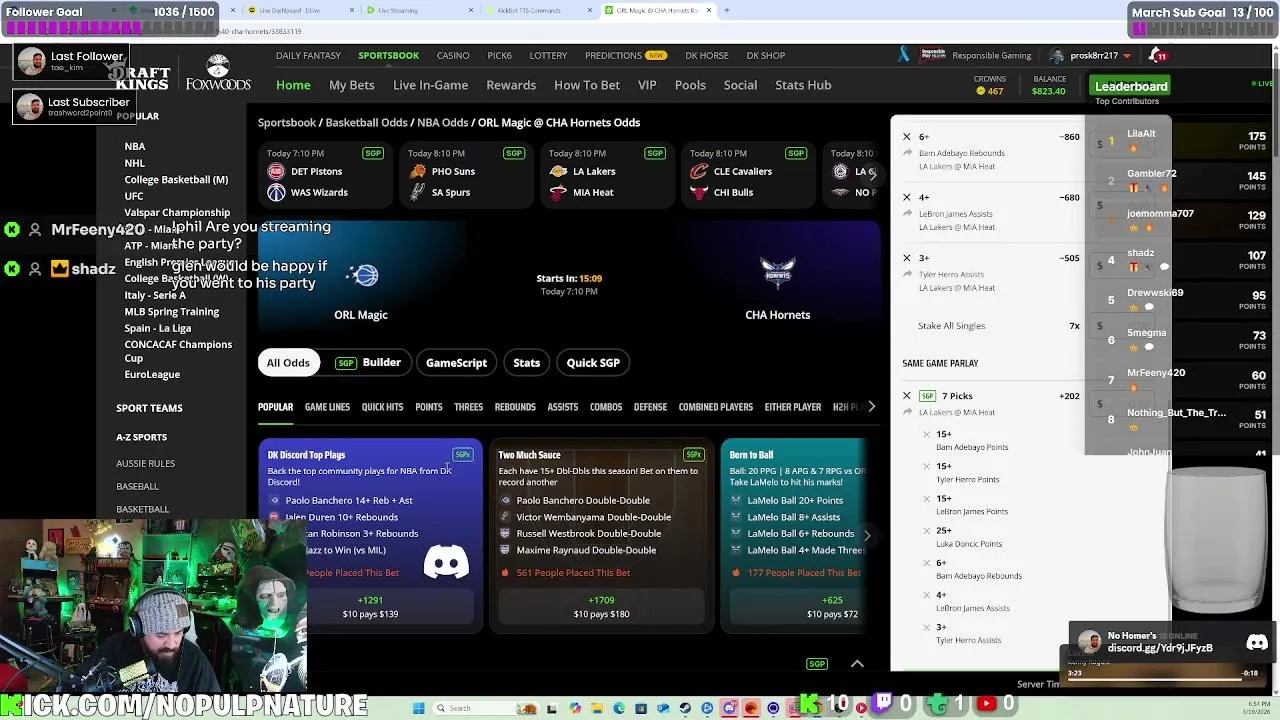Bet the +1291 DK Discord Top Plays parlay

(370, 607)
